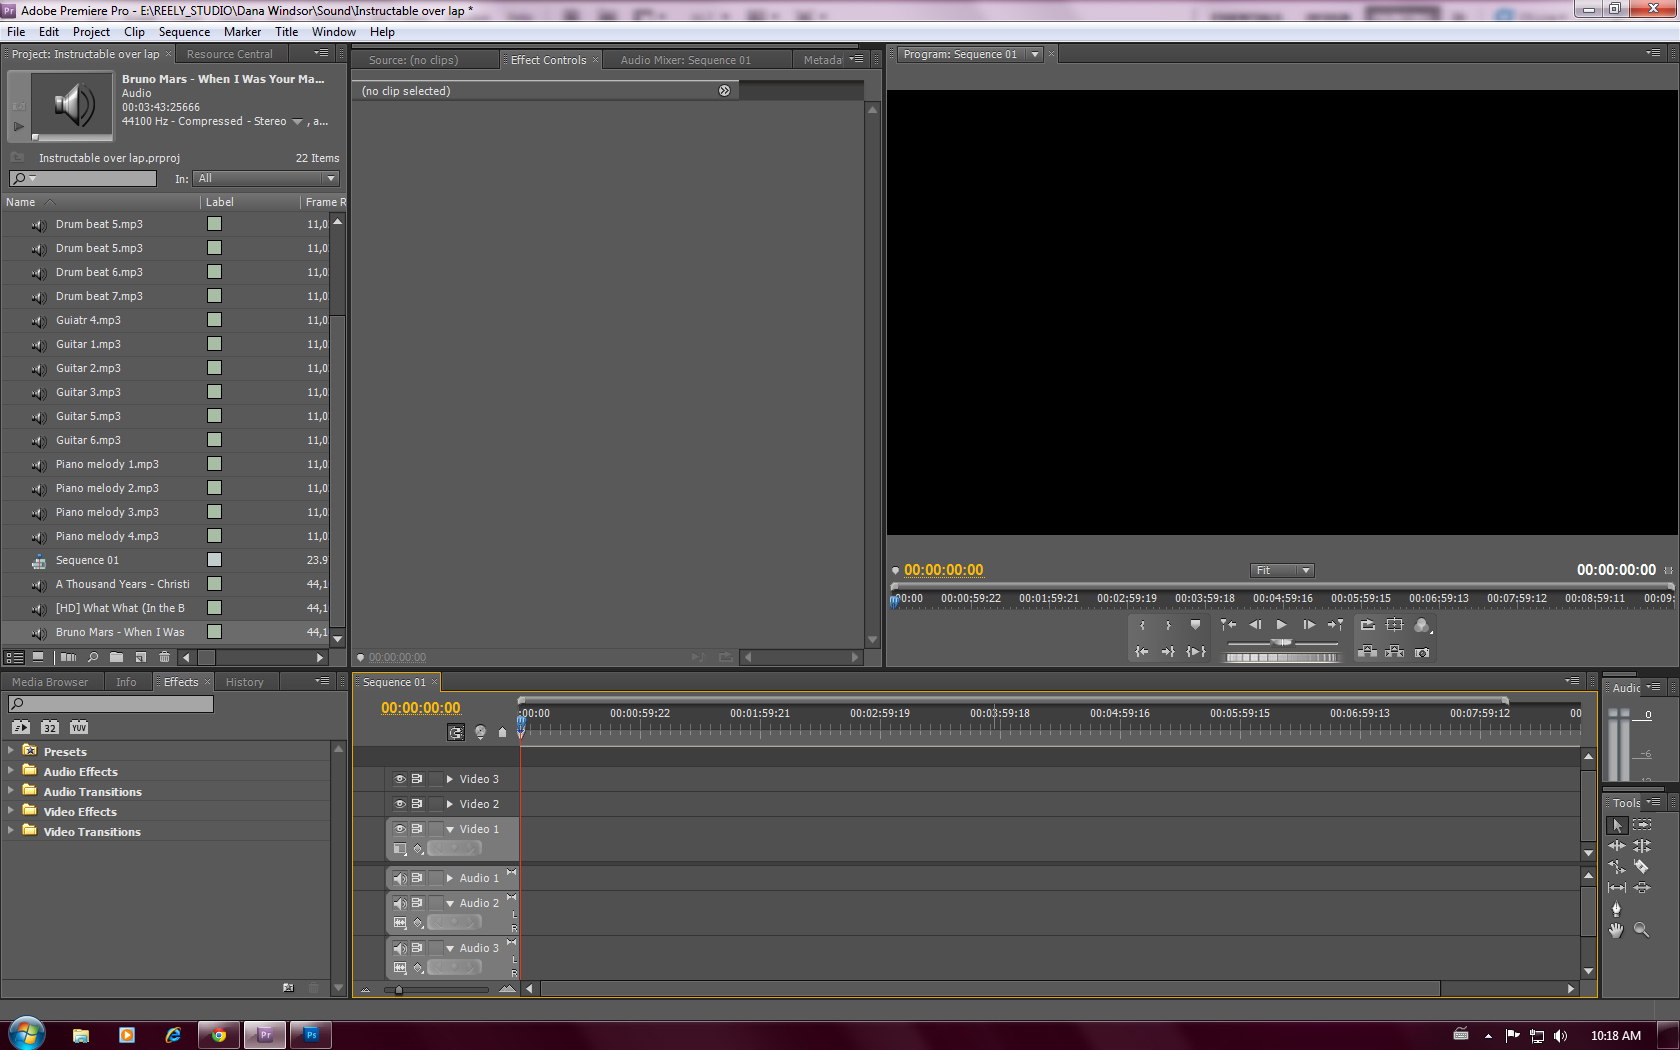Click the Program monitor shuttle slider
Image resolution: width=1680 pixels, height=1050 pixels.
[1281, 642]
